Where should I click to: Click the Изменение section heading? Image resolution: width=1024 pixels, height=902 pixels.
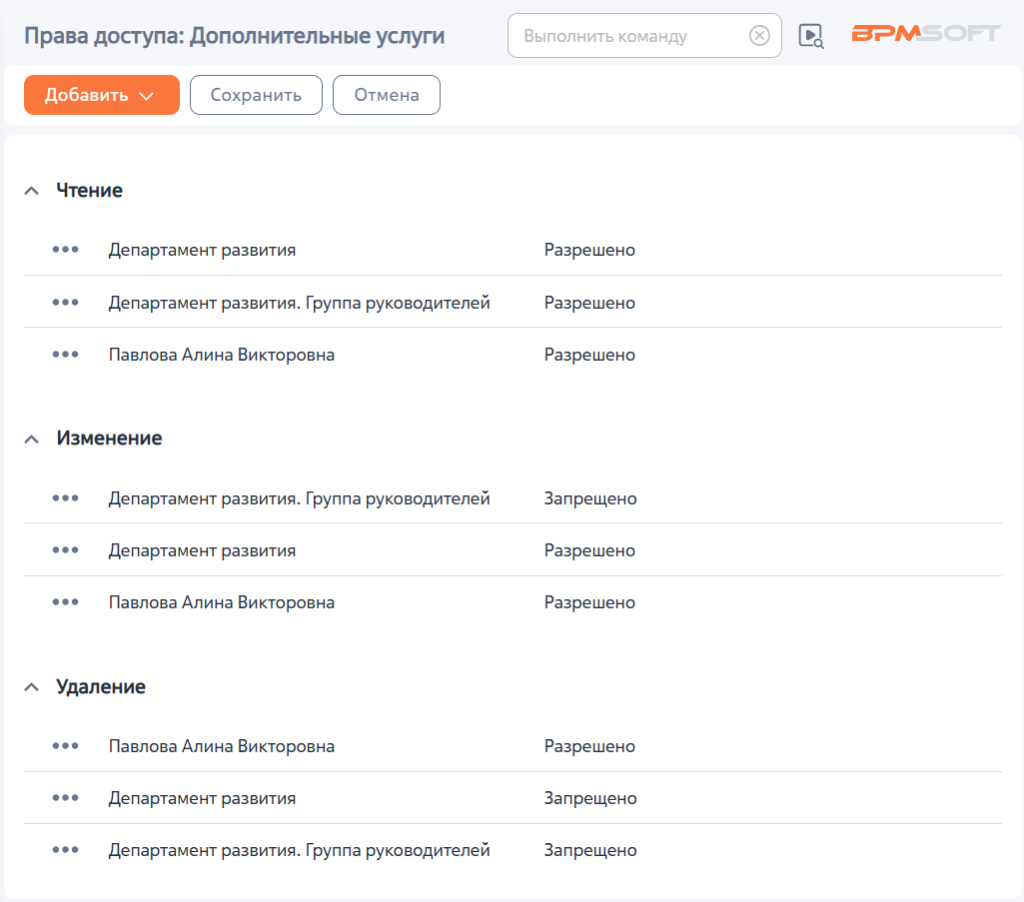pyautogui.click(x=109, y=438)
